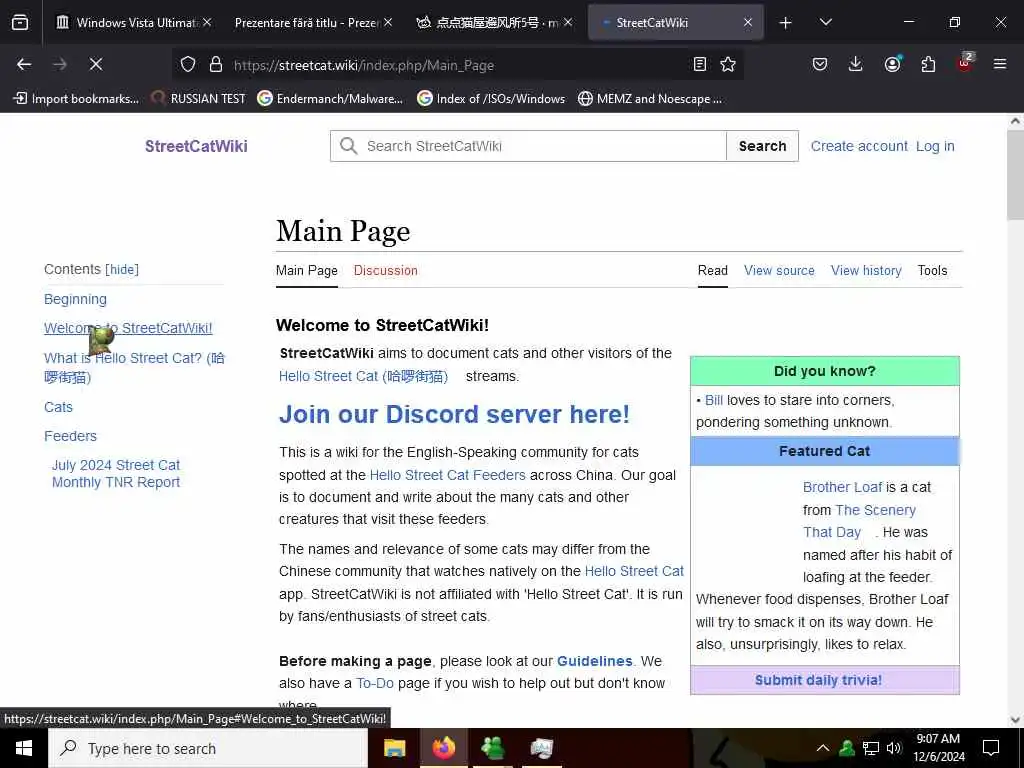1024x768 pixels.
Task: Toggle reader view icon in address bar
Action: pos(699,64)
